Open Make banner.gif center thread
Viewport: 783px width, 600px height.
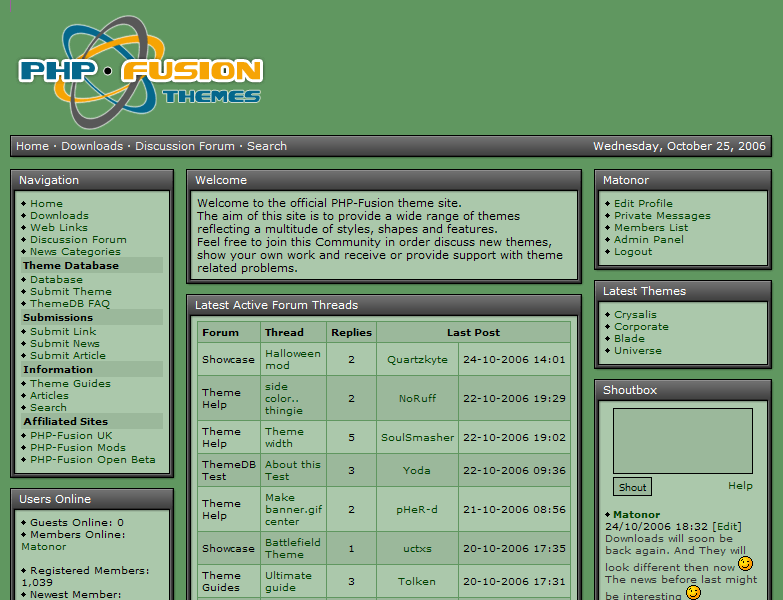[294, 509]
